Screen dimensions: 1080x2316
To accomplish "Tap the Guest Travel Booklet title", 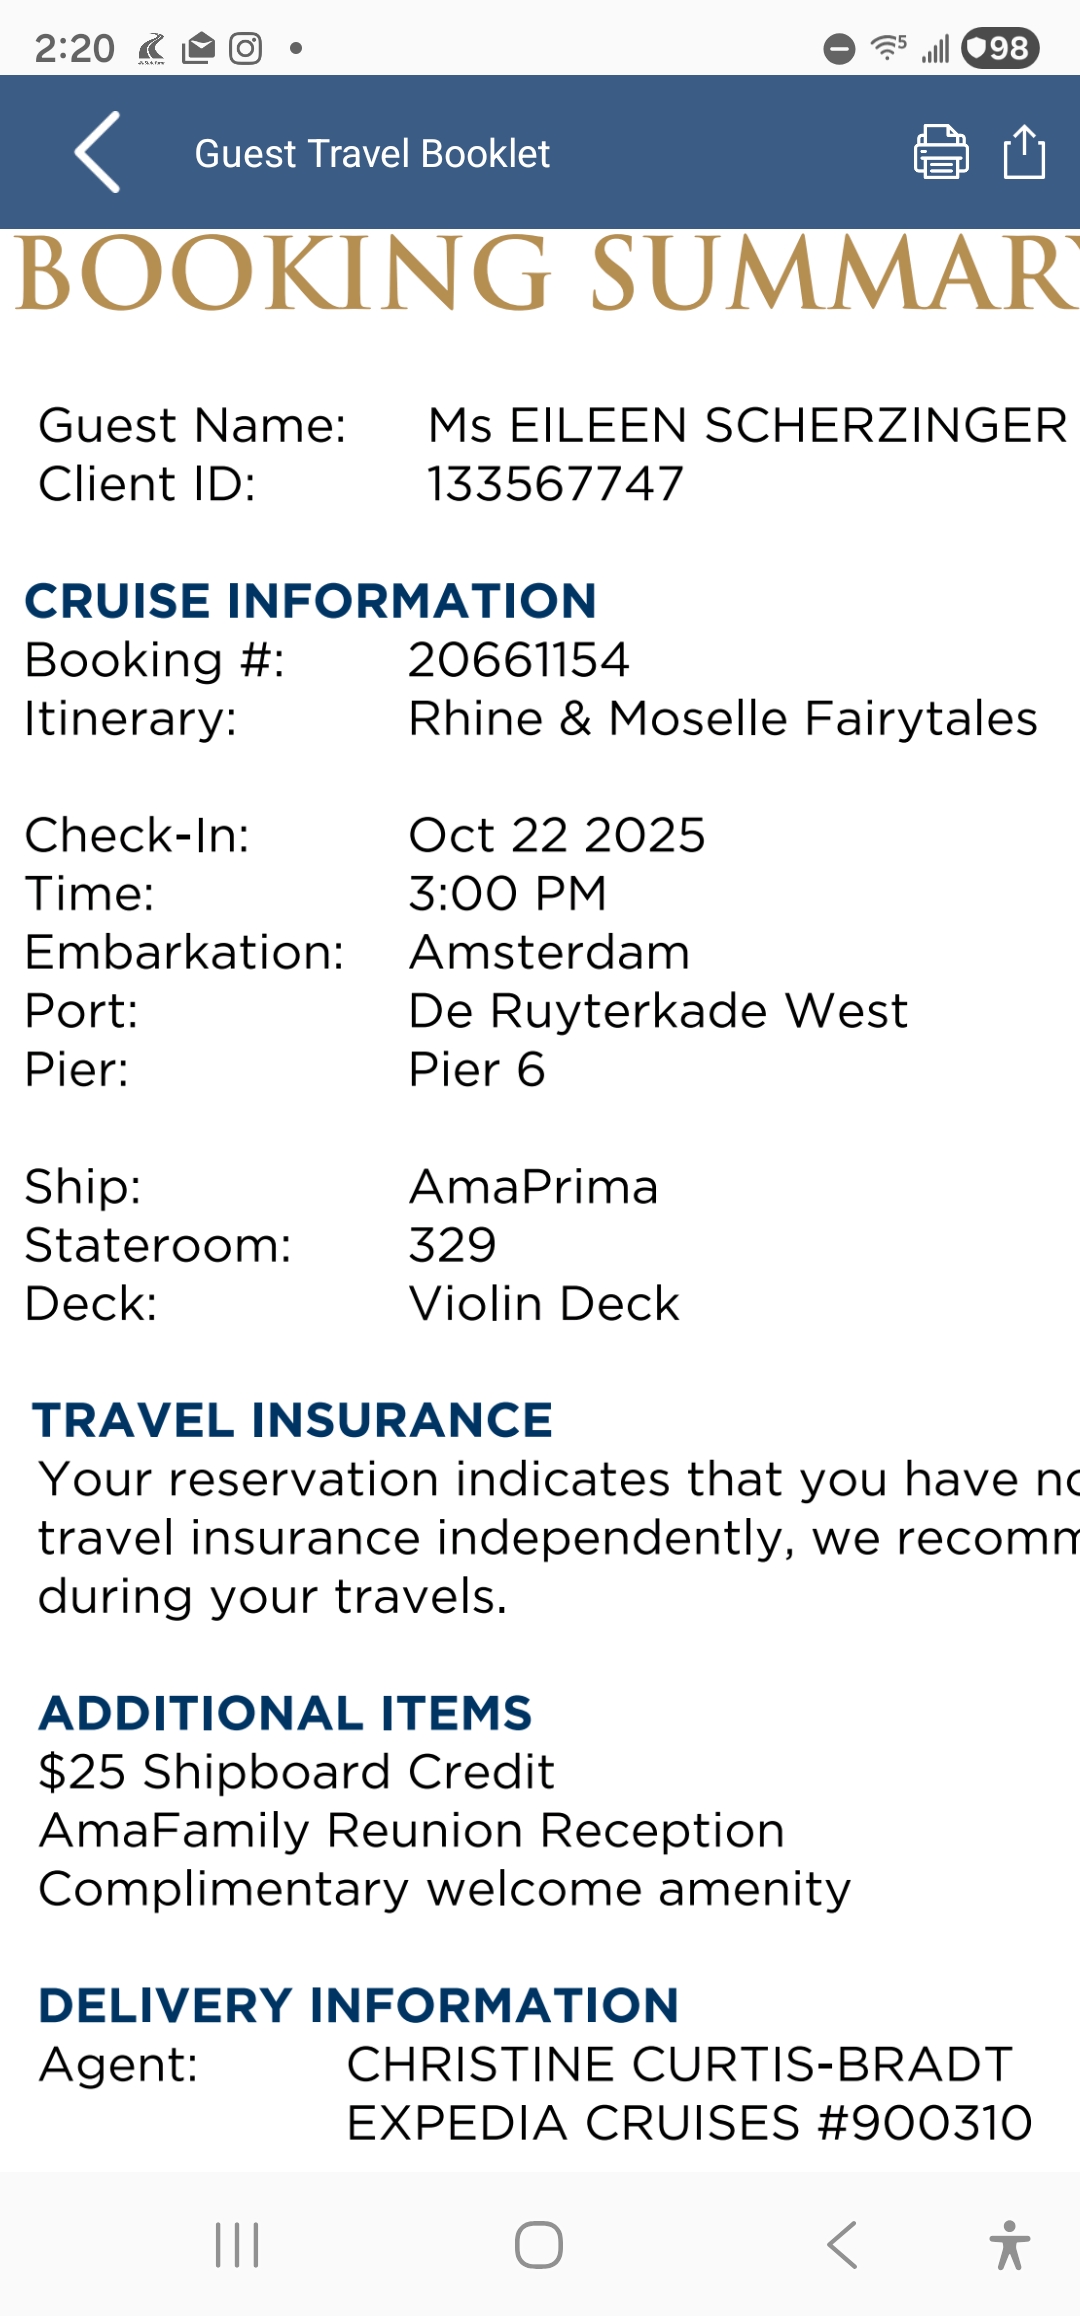I will (372, 154).
